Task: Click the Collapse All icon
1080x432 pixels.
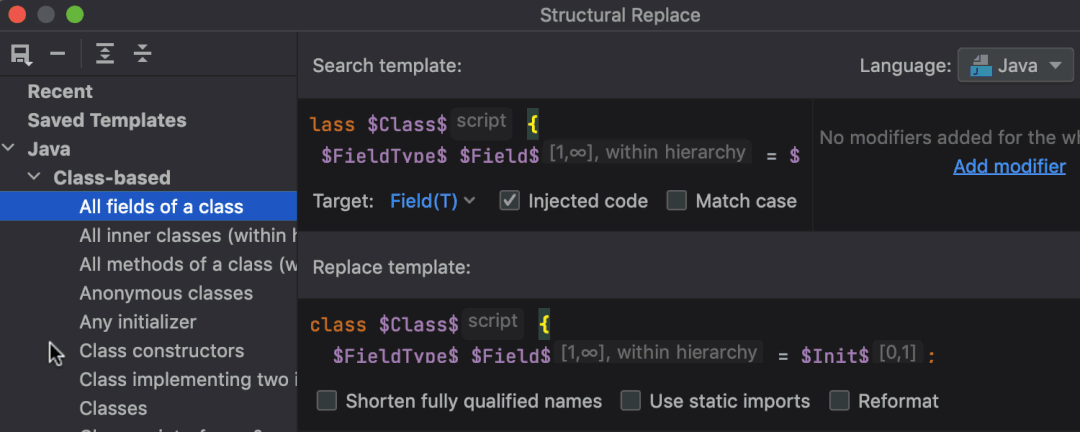Action: click(x=142, y=54)
